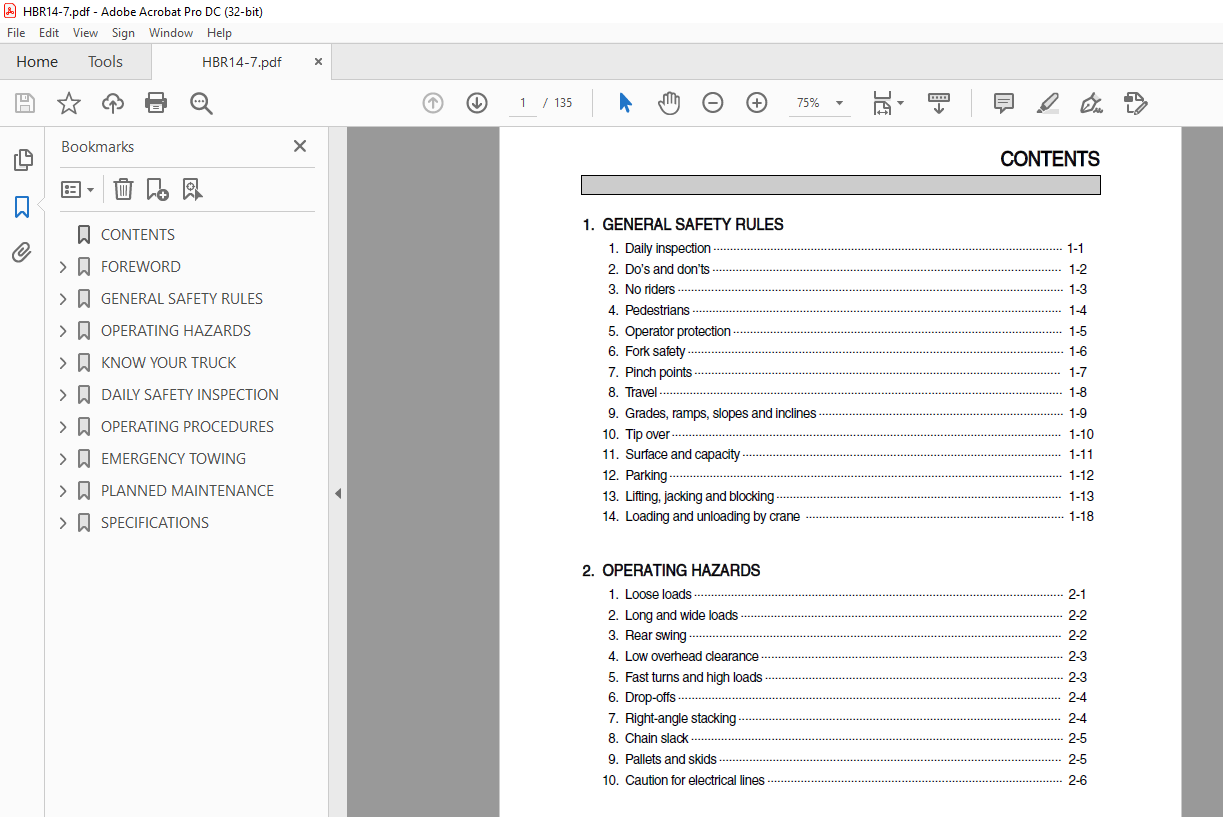Switch to the Home tab
1223x817 pixels.
pyautogui.click(x=37, y=62)
